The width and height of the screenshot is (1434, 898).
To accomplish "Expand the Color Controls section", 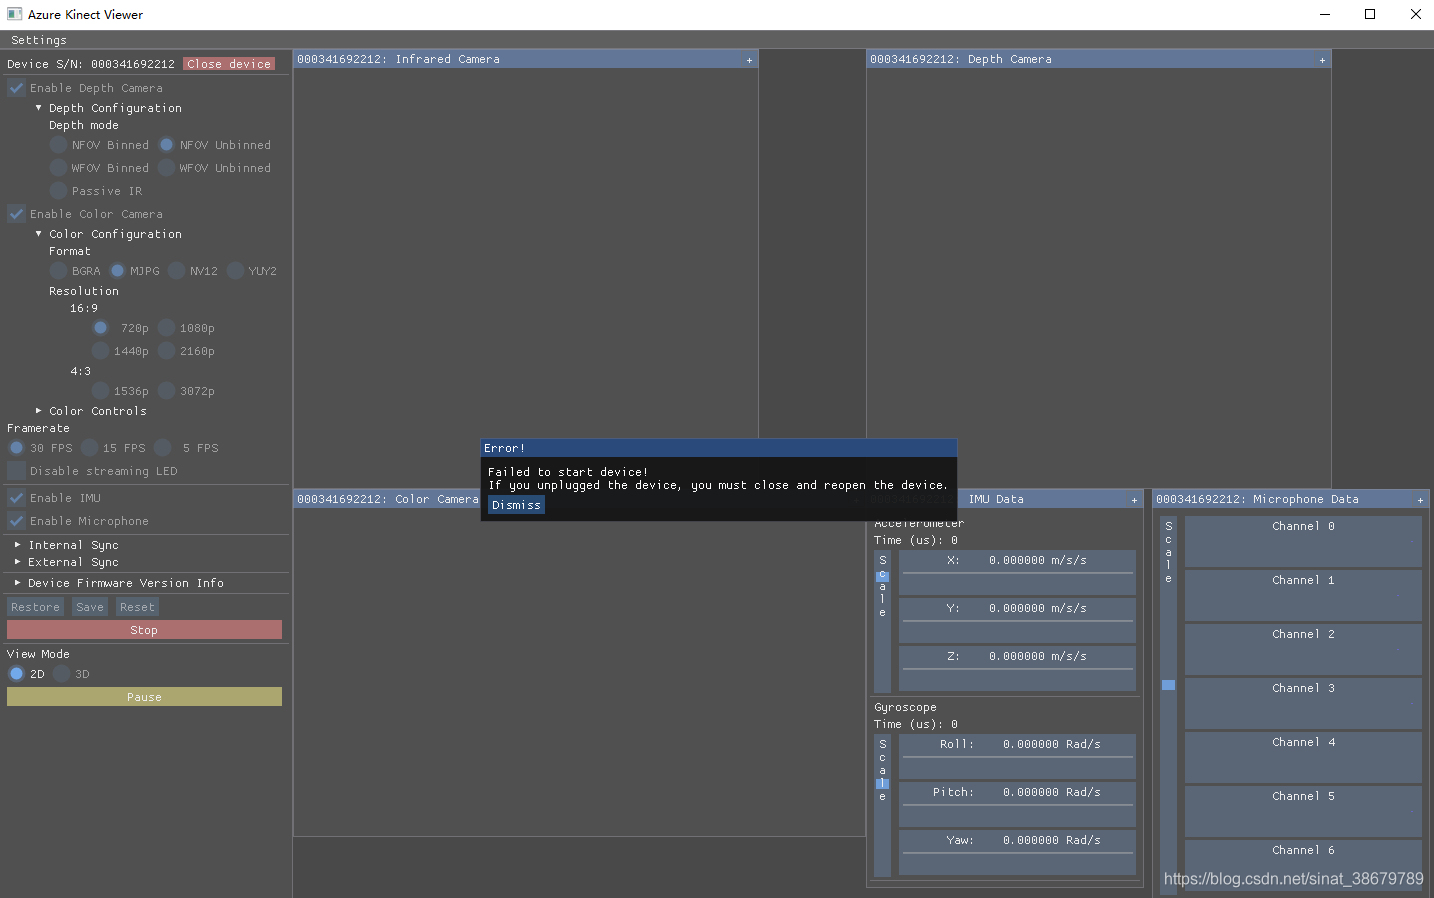I will pos(39,411).
